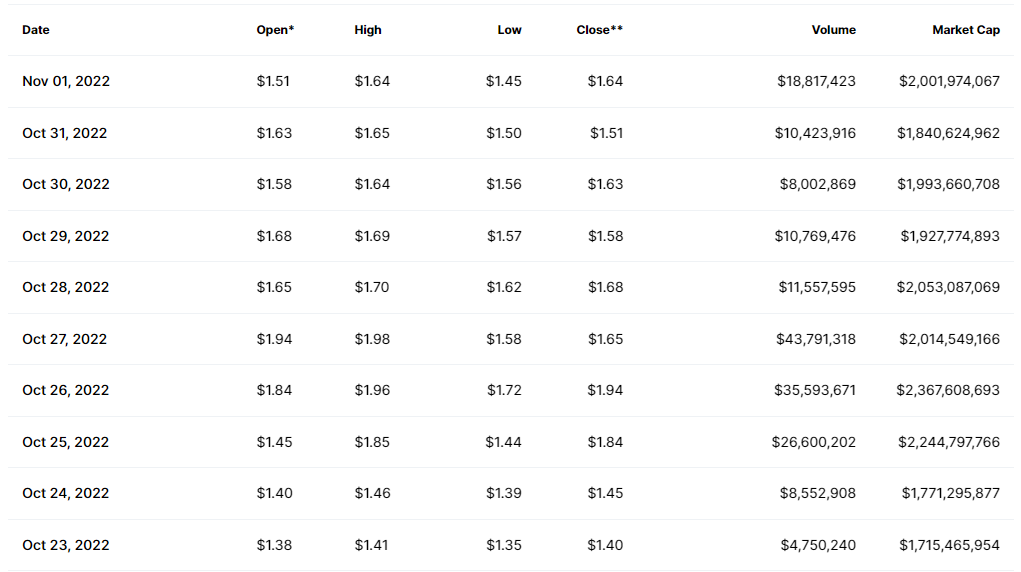Click the $1.35 low price value
Viewport: 1021px width, 572px height.
pyautogui.click(x=503, y=545)
